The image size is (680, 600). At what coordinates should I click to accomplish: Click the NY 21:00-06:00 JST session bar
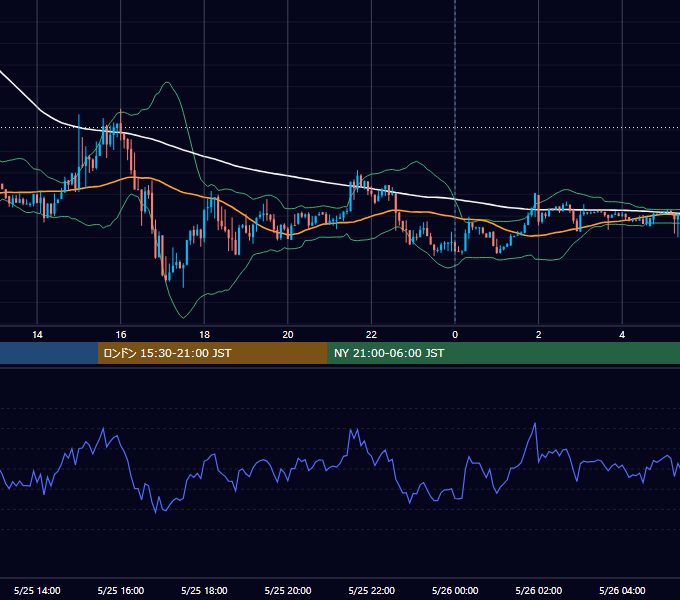[503, 353]
